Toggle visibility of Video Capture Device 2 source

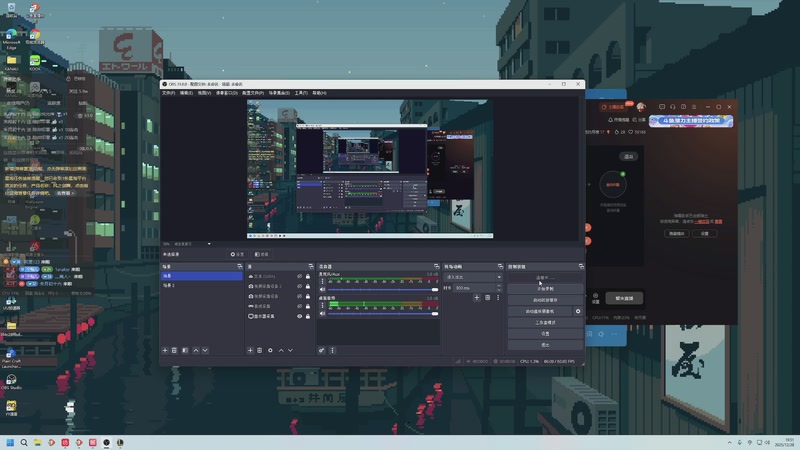coord(299,286)
